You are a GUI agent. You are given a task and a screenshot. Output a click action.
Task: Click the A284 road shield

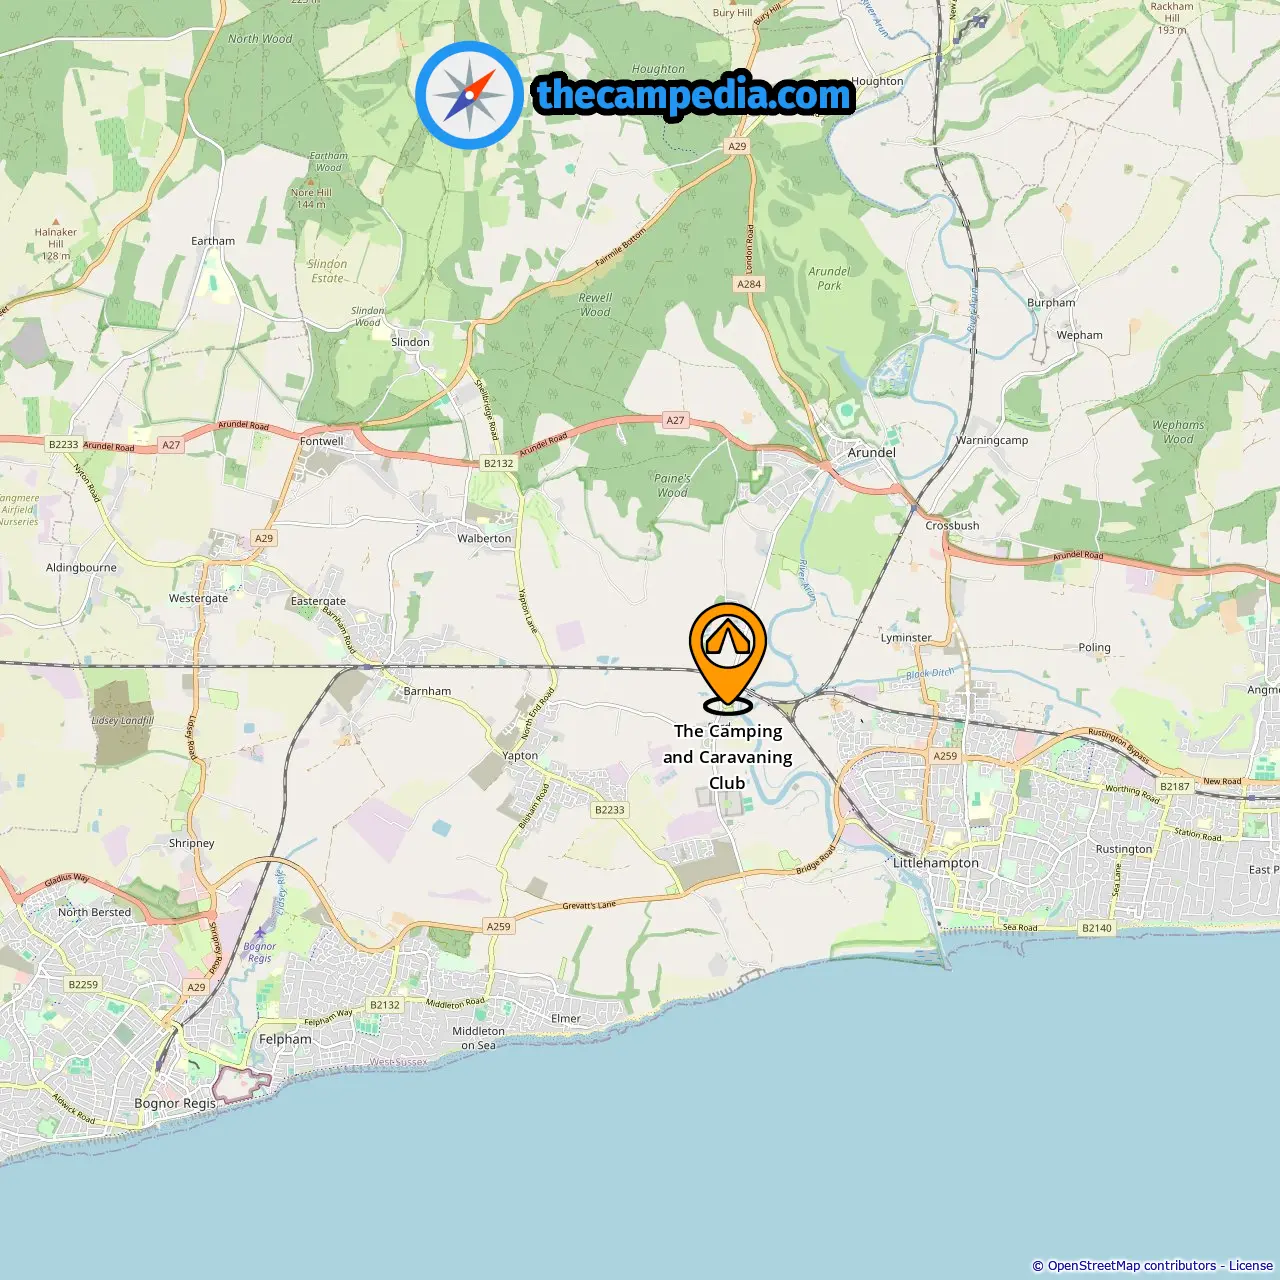(749, 284)
